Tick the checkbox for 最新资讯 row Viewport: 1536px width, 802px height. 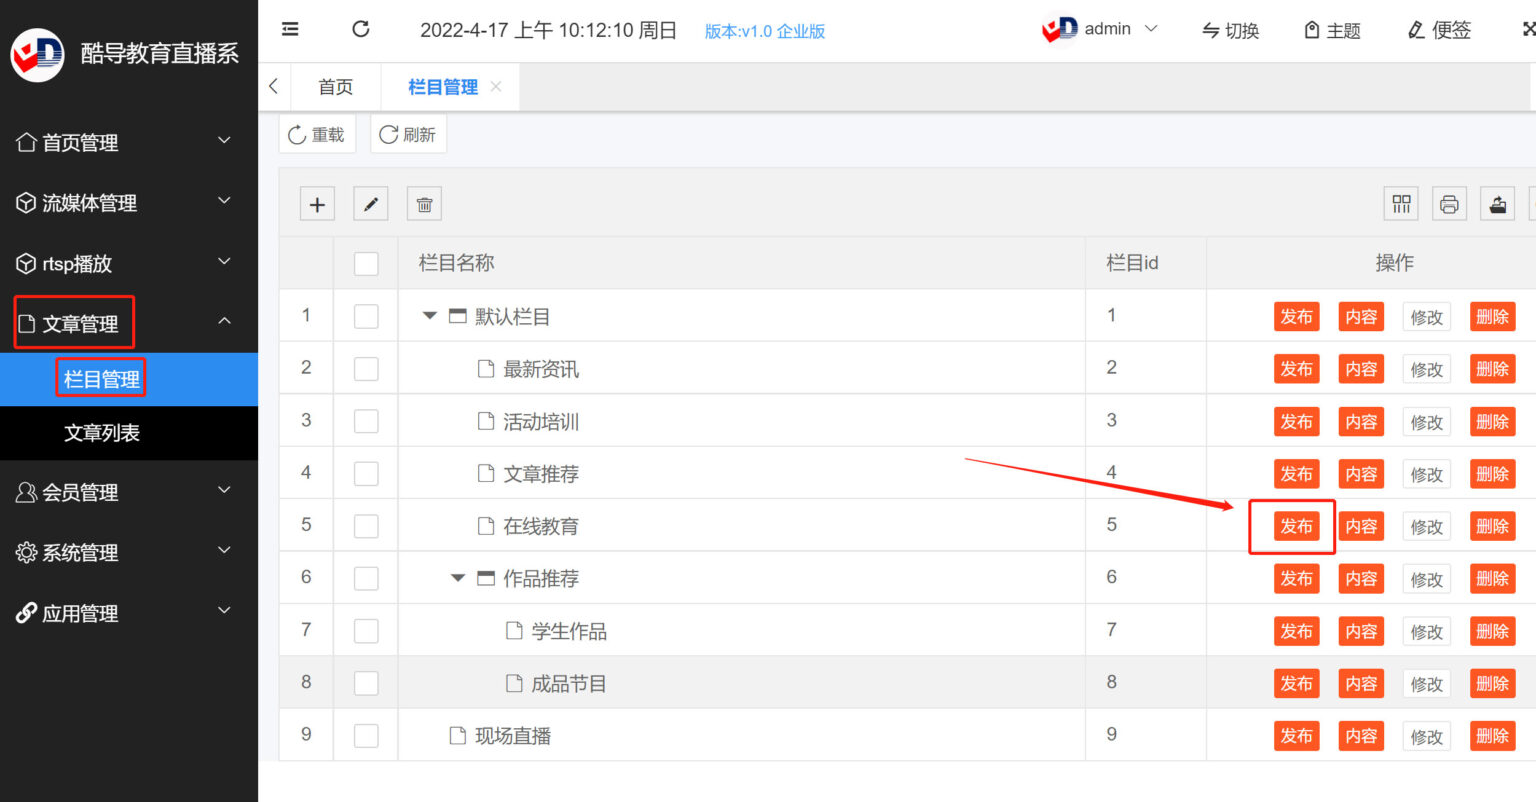[367, 368]
